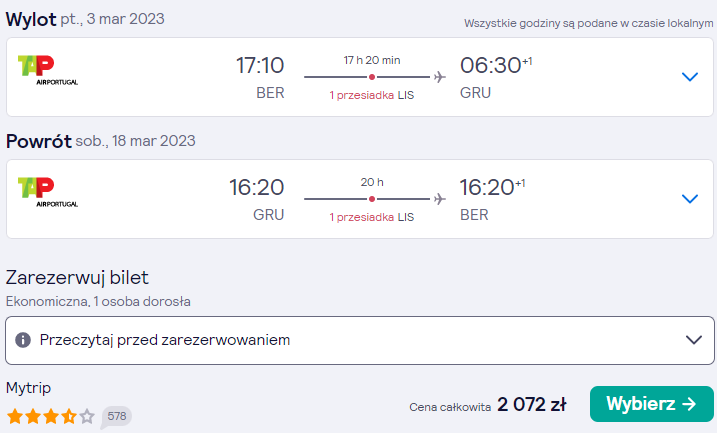Click the Mytrip provider name
The image size is (717, 433).
coord(28,388)
